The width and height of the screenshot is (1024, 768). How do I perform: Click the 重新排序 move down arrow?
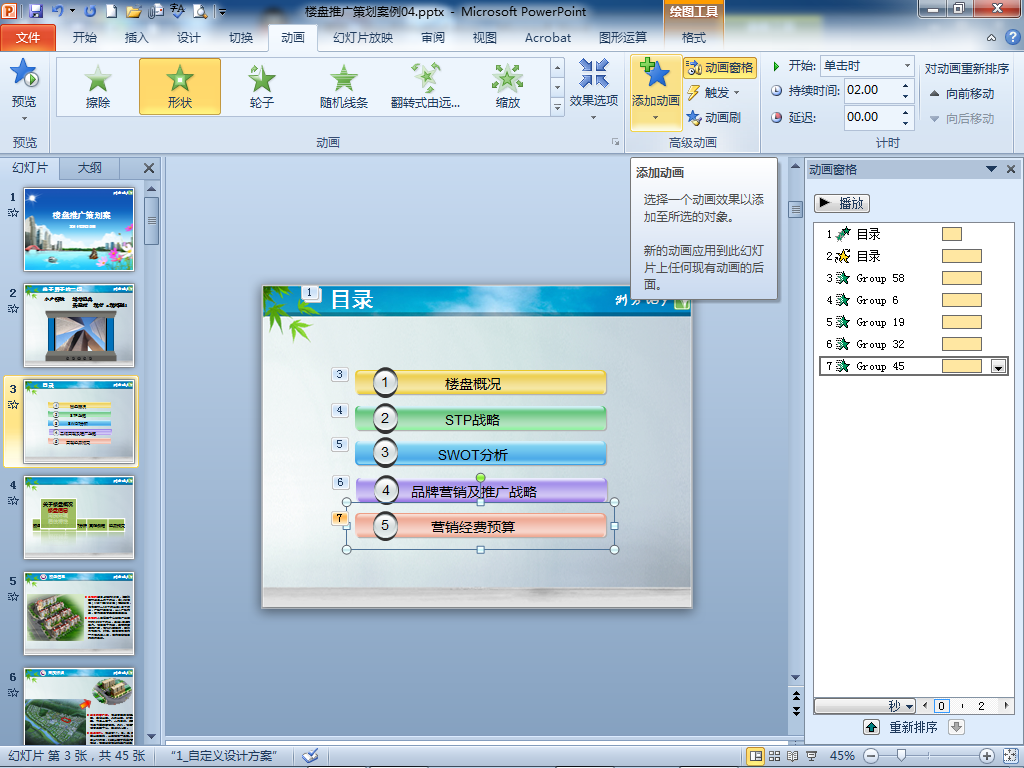pos(956,727)
